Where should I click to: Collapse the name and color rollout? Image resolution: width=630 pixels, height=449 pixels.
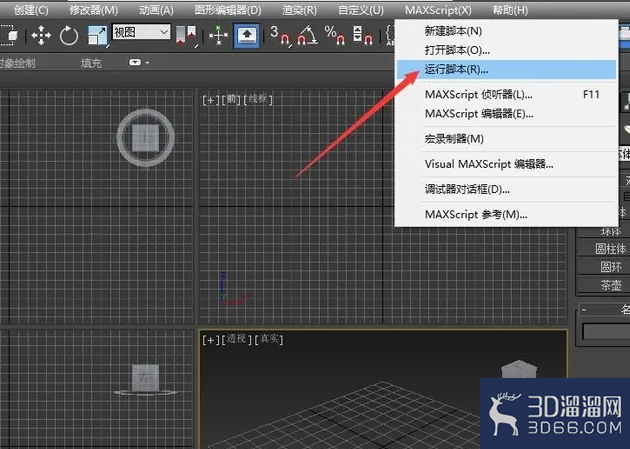click(584, 310)
